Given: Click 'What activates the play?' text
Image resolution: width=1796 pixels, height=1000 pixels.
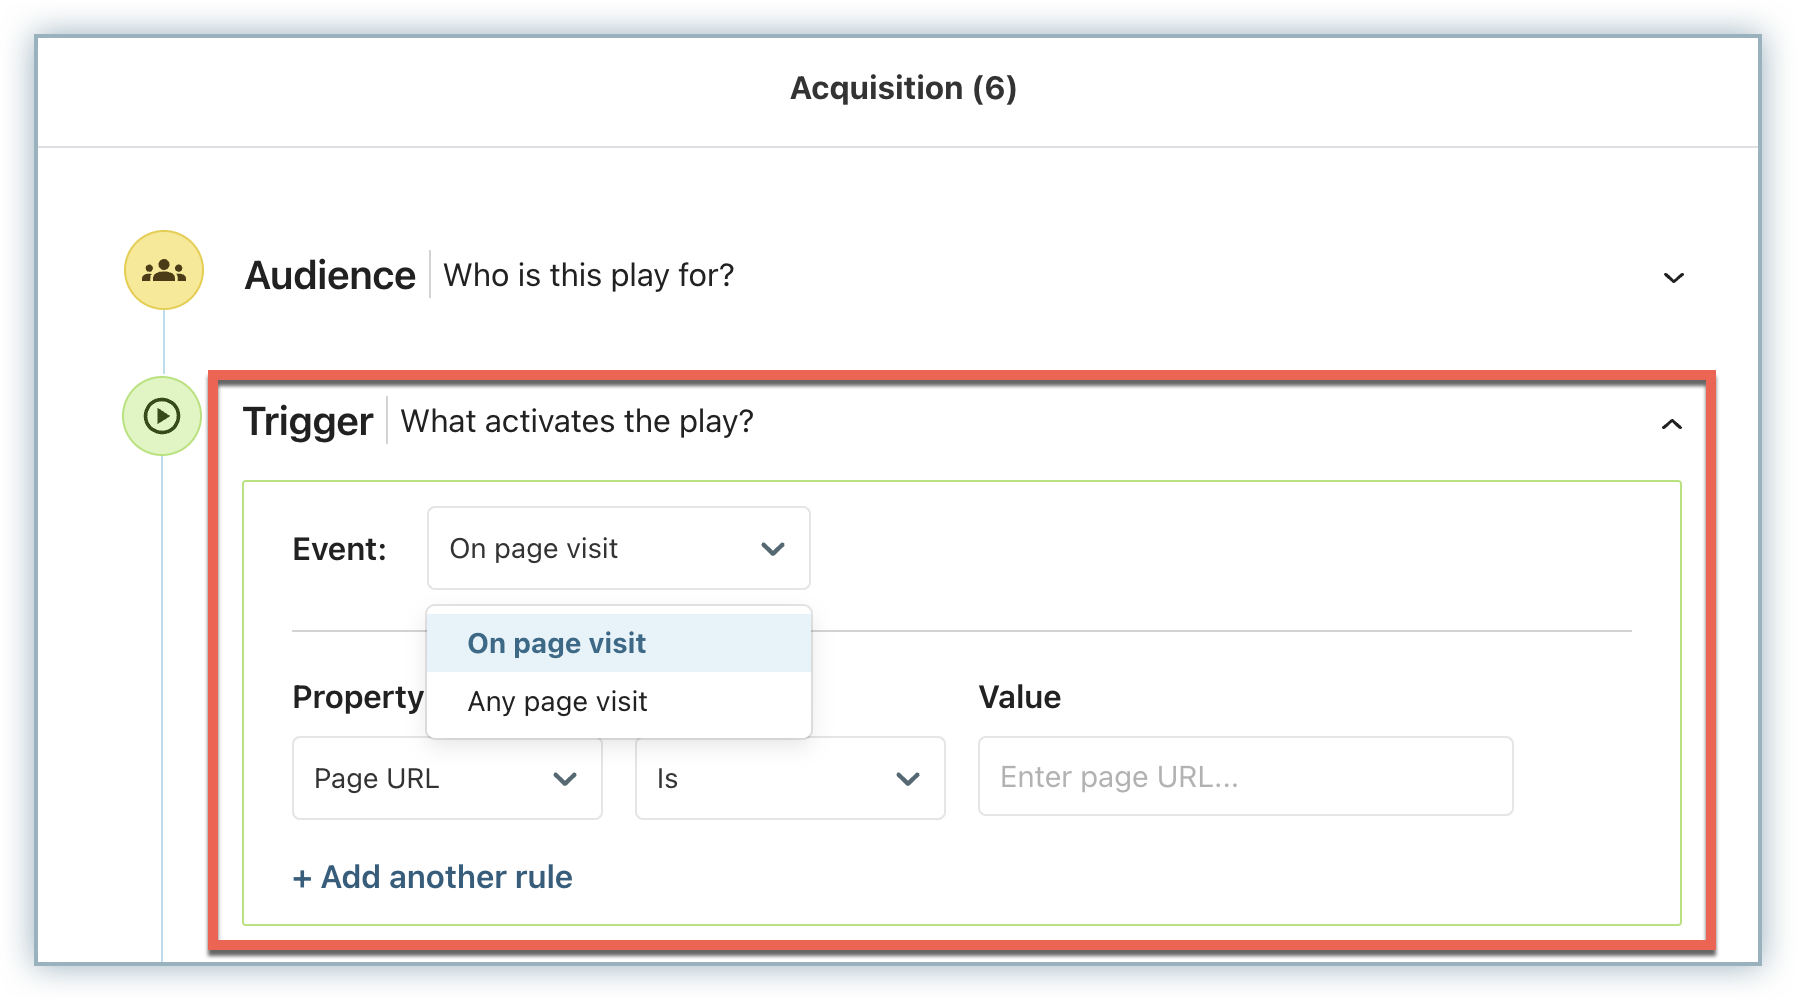Looking at the screenshot, I should coord(577,422).
